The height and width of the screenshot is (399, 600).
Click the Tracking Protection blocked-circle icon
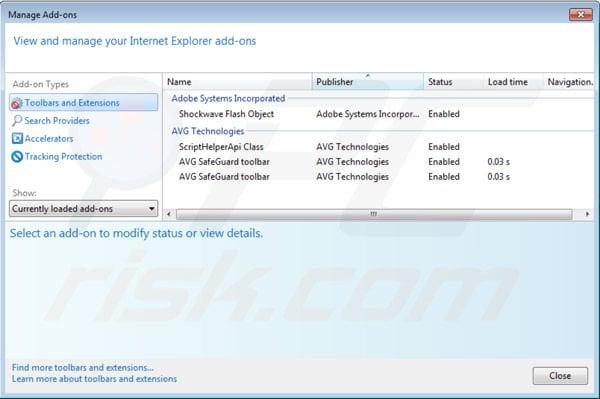click(x=17, y=156)
